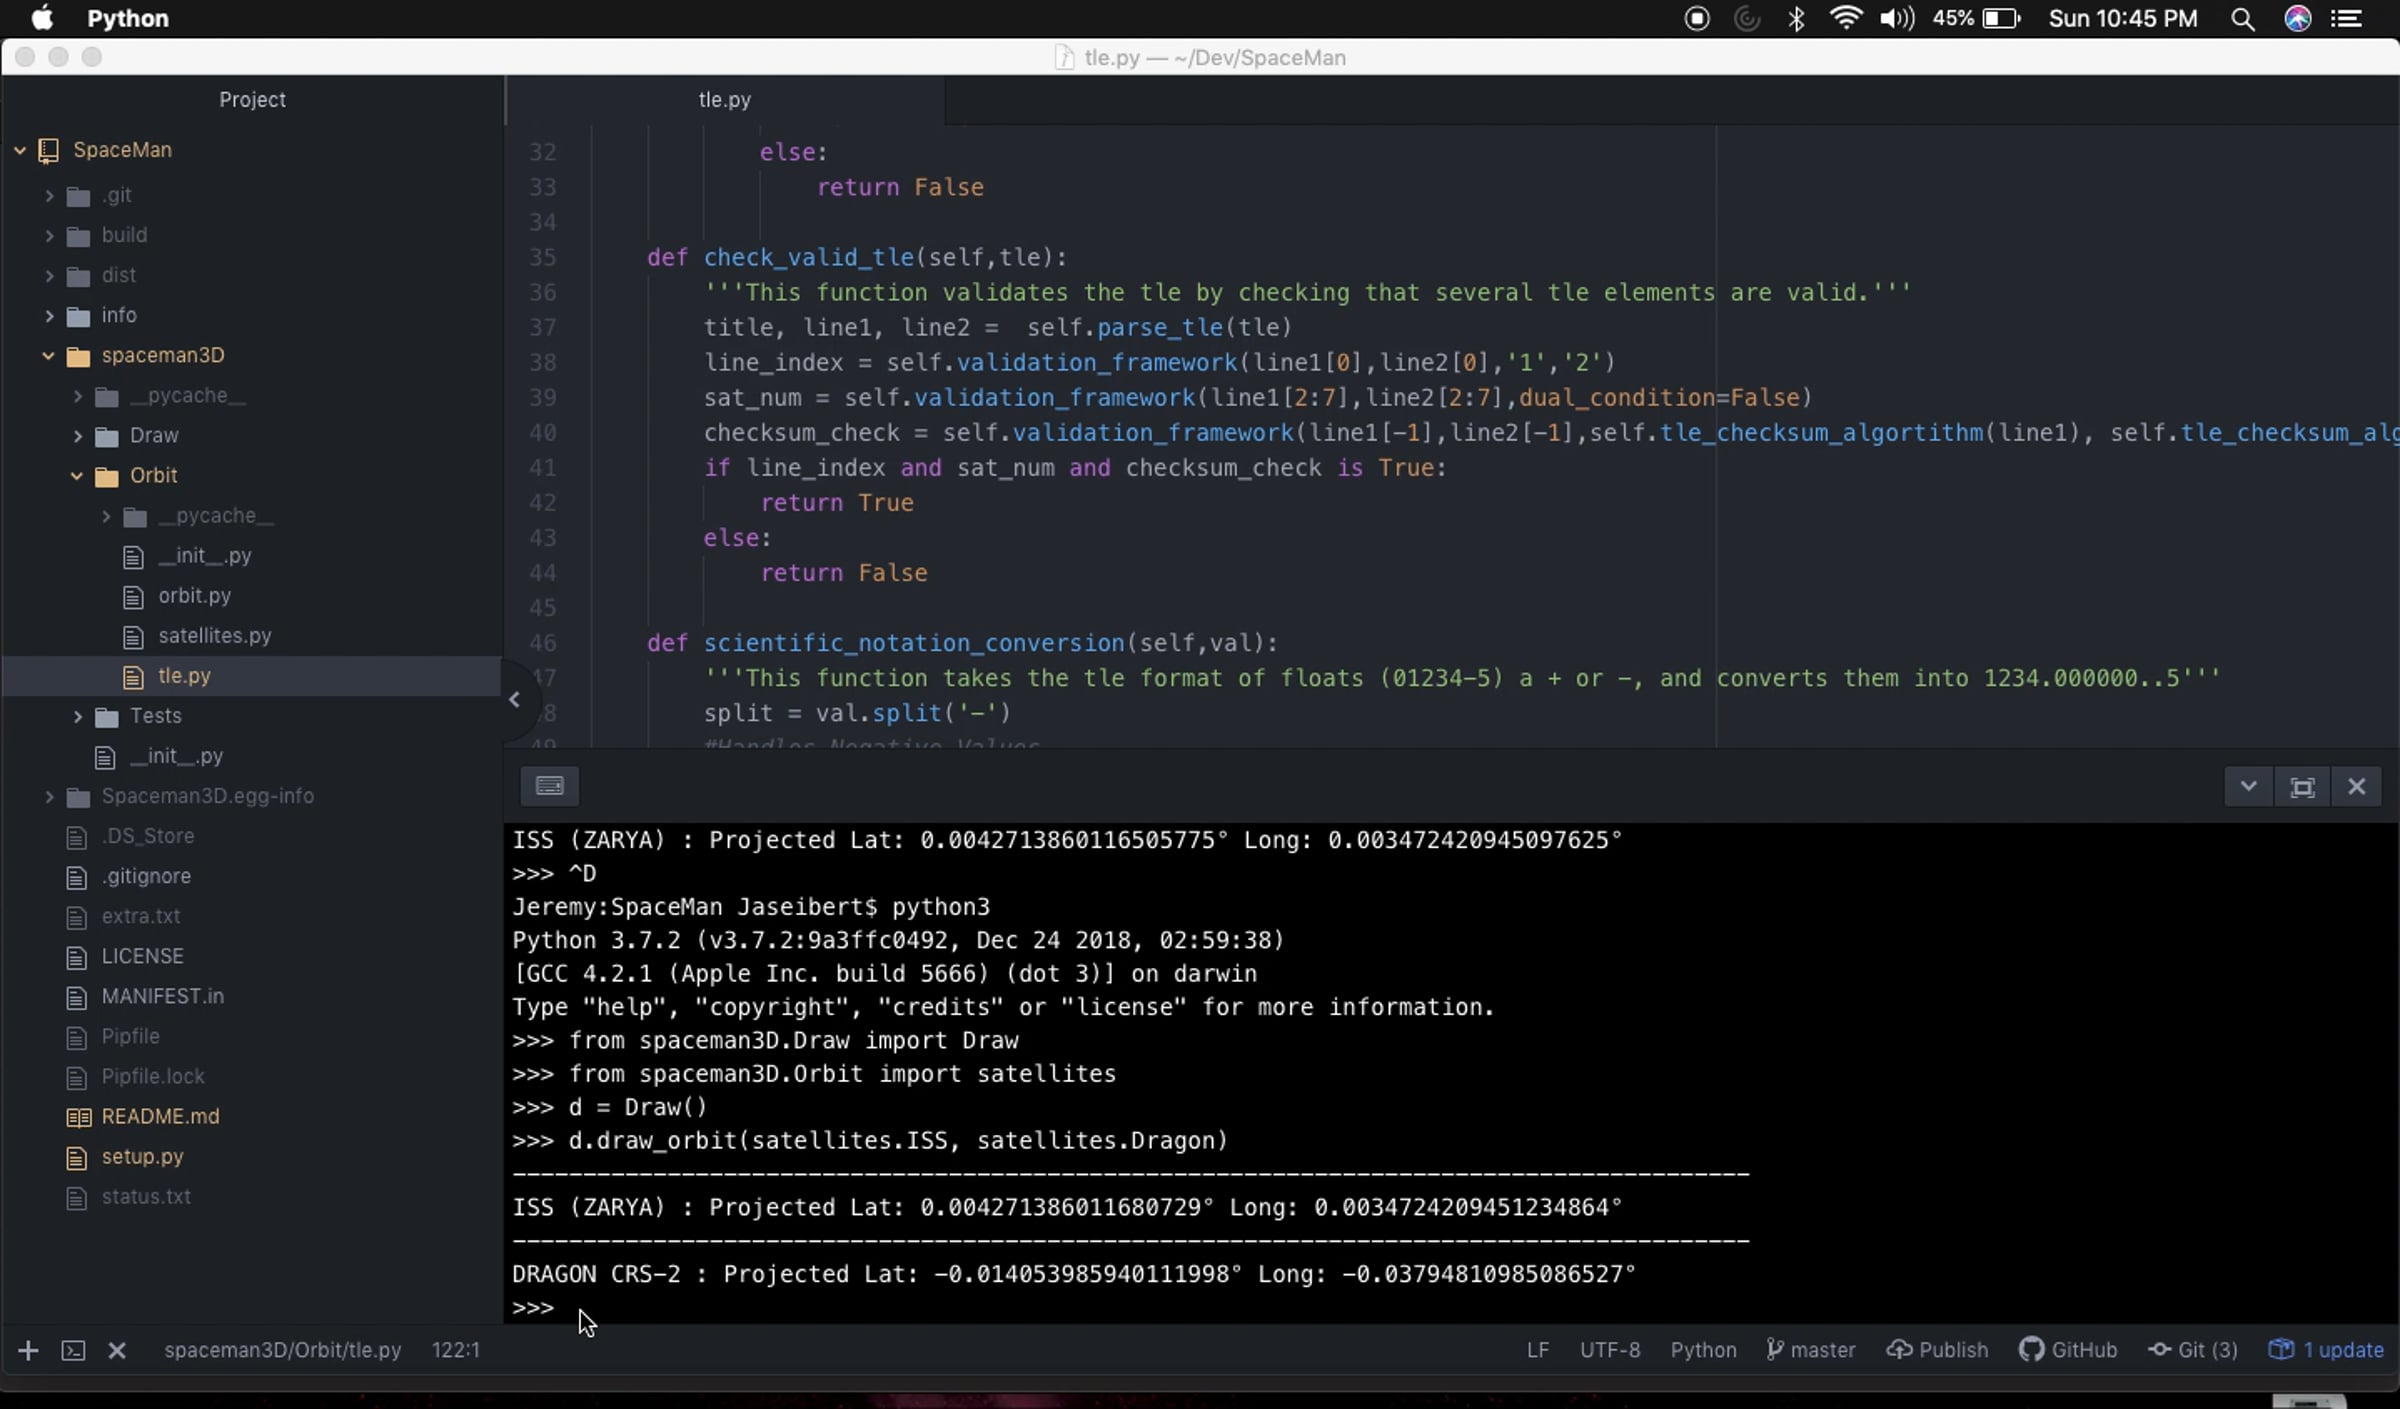
Task: Click the battery status icon
Action: coord(2000,18)
